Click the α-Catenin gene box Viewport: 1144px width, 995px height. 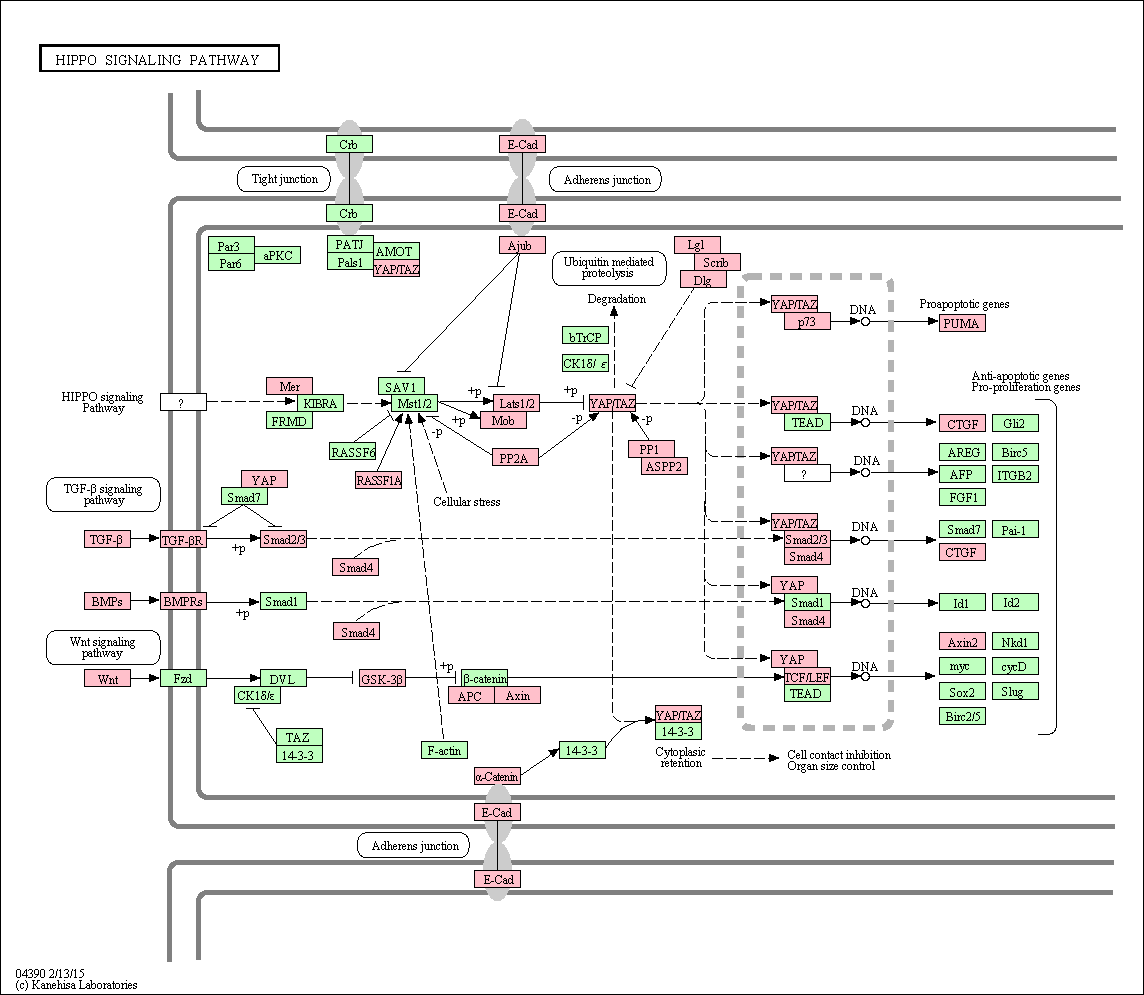pyautogui.click(x=498, y=777)
